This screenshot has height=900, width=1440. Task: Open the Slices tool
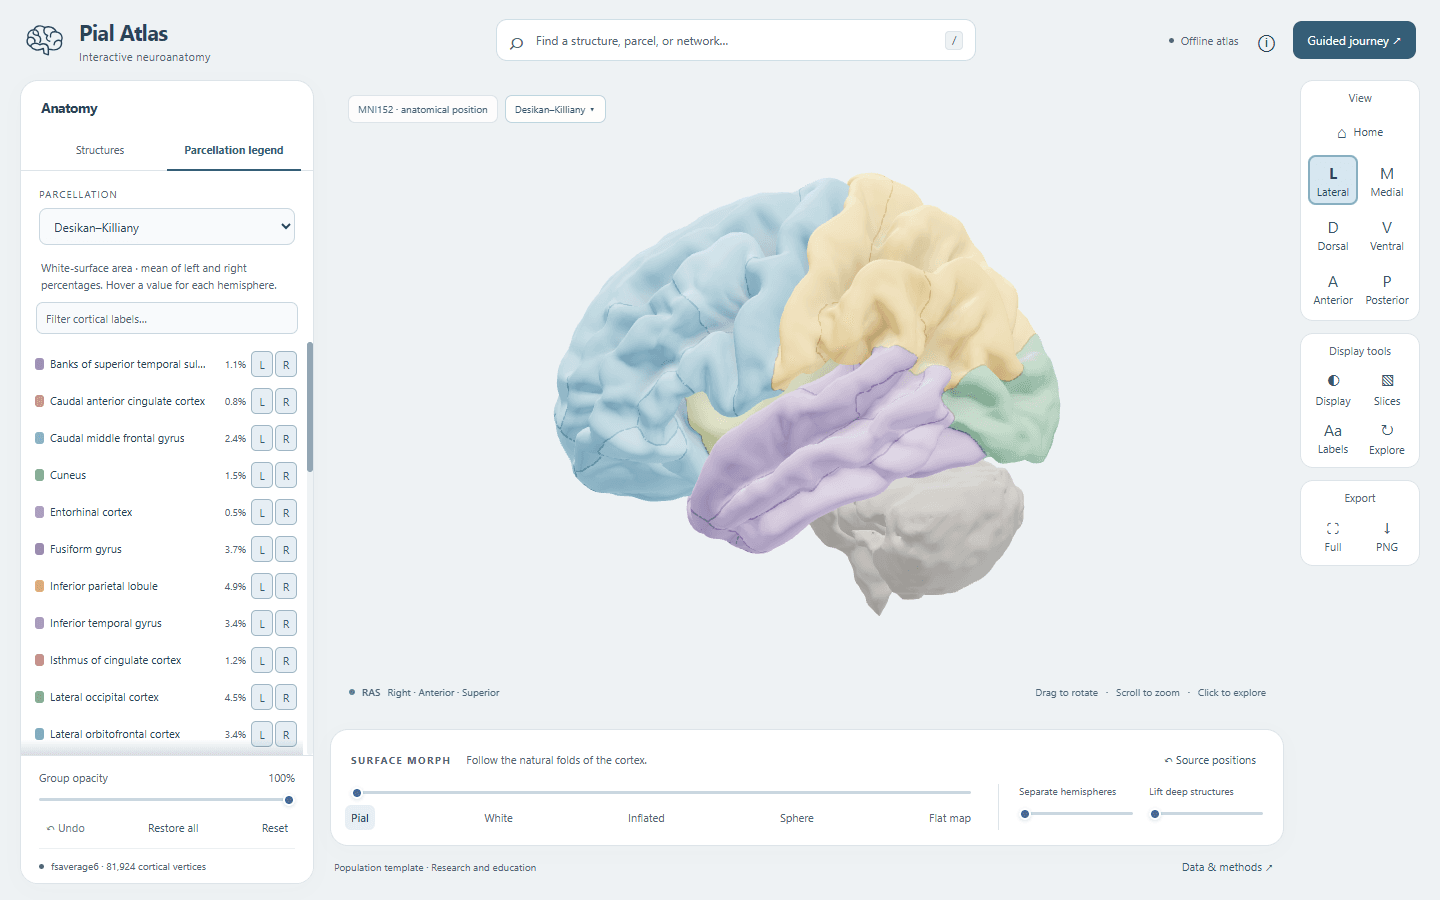pyautogui.click(x=1387, y=389)
